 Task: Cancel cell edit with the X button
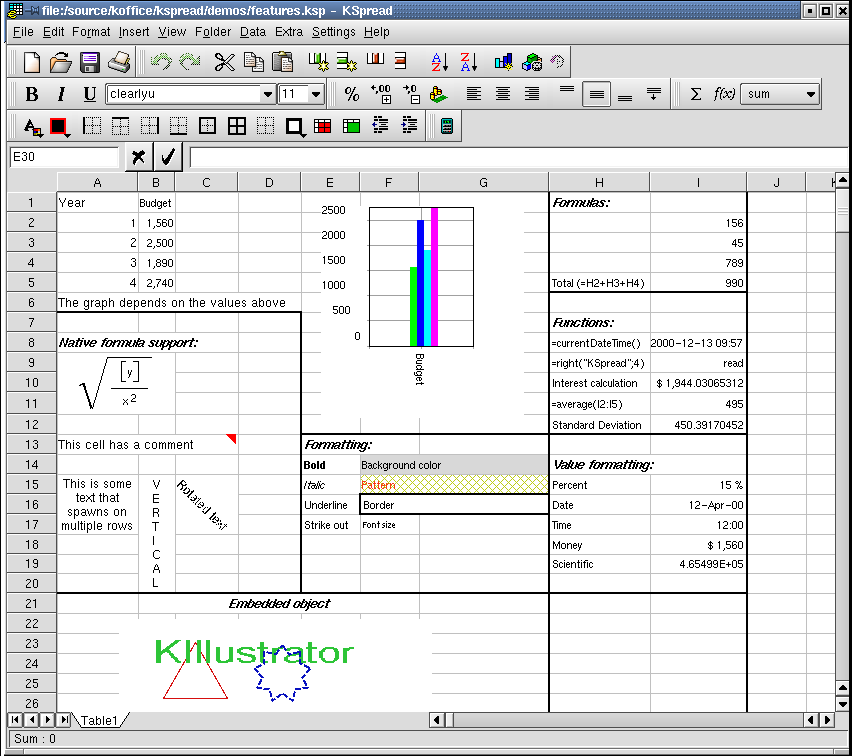(139, 157)
